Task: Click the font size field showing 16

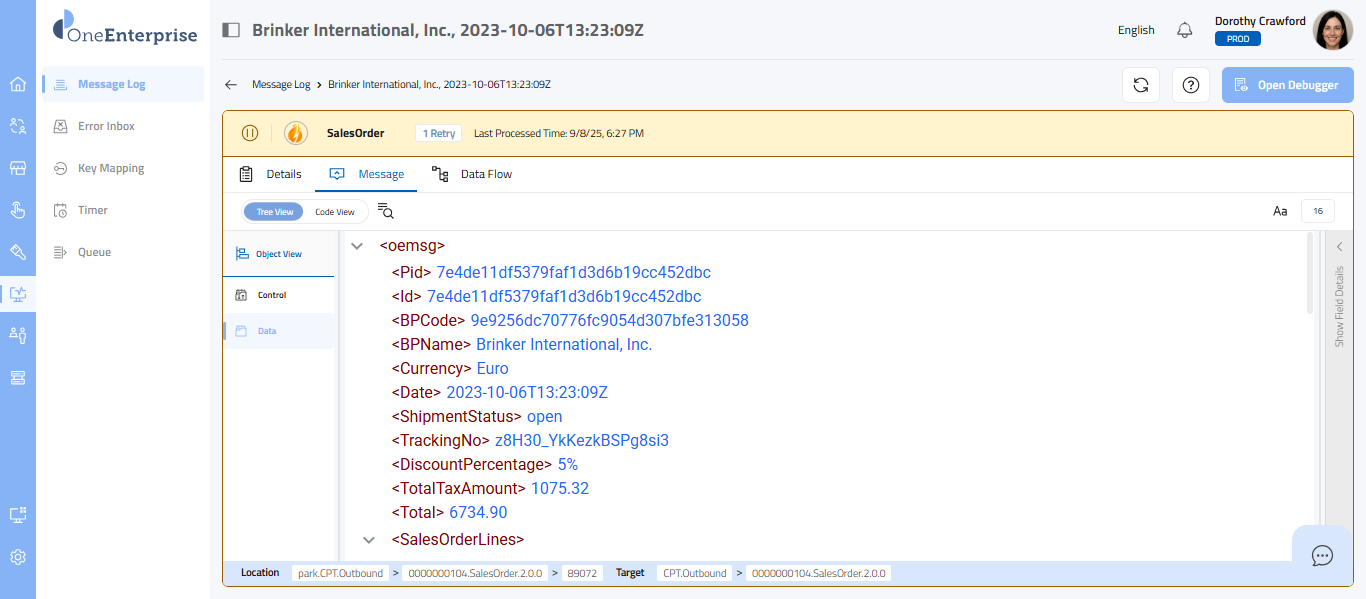Action: pos(1317,211)
